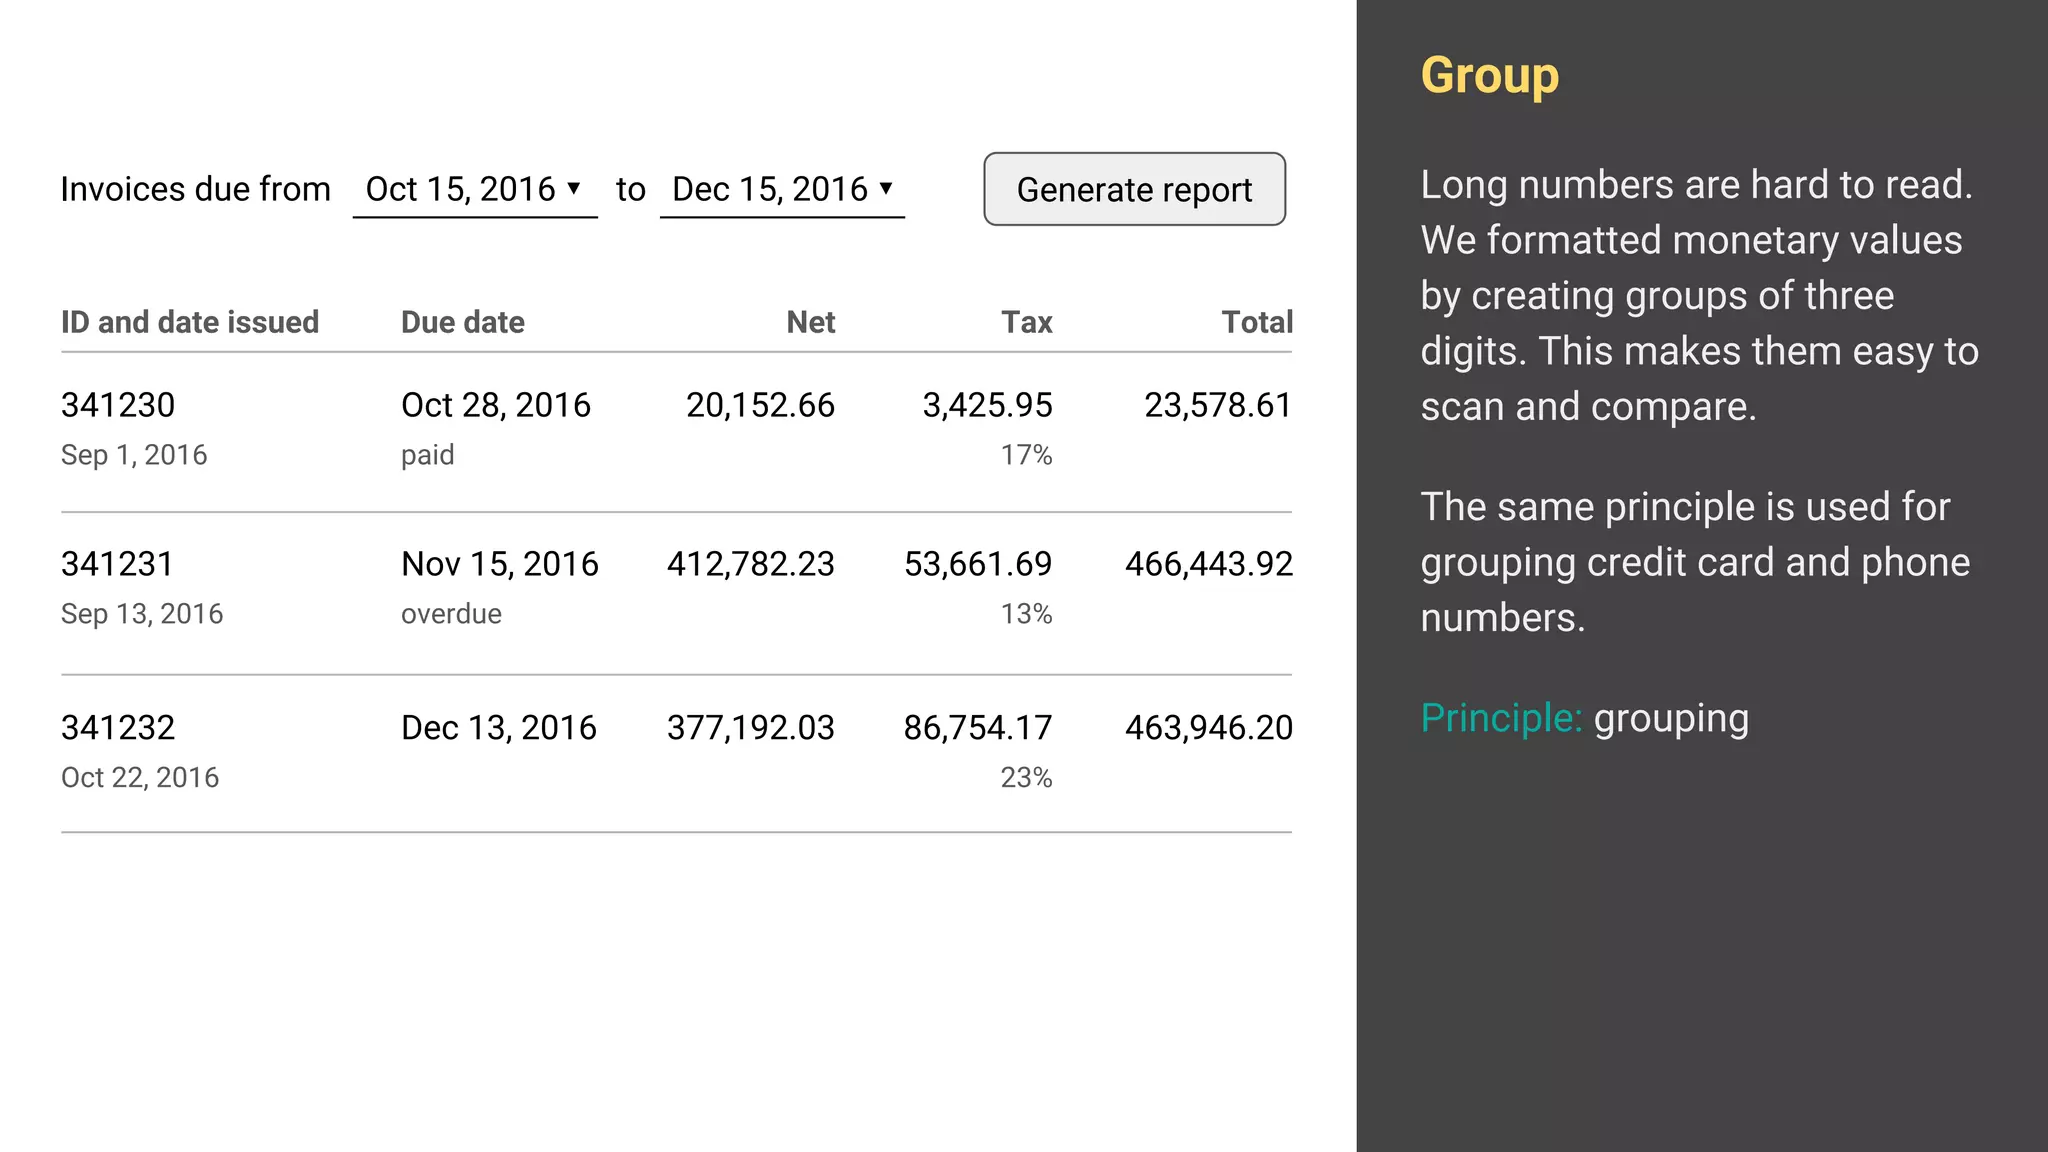Click net amount 377,192.03
The height and width of the screenshot is (1152, 2048).
pyautogui.click(x=751, y=727)
